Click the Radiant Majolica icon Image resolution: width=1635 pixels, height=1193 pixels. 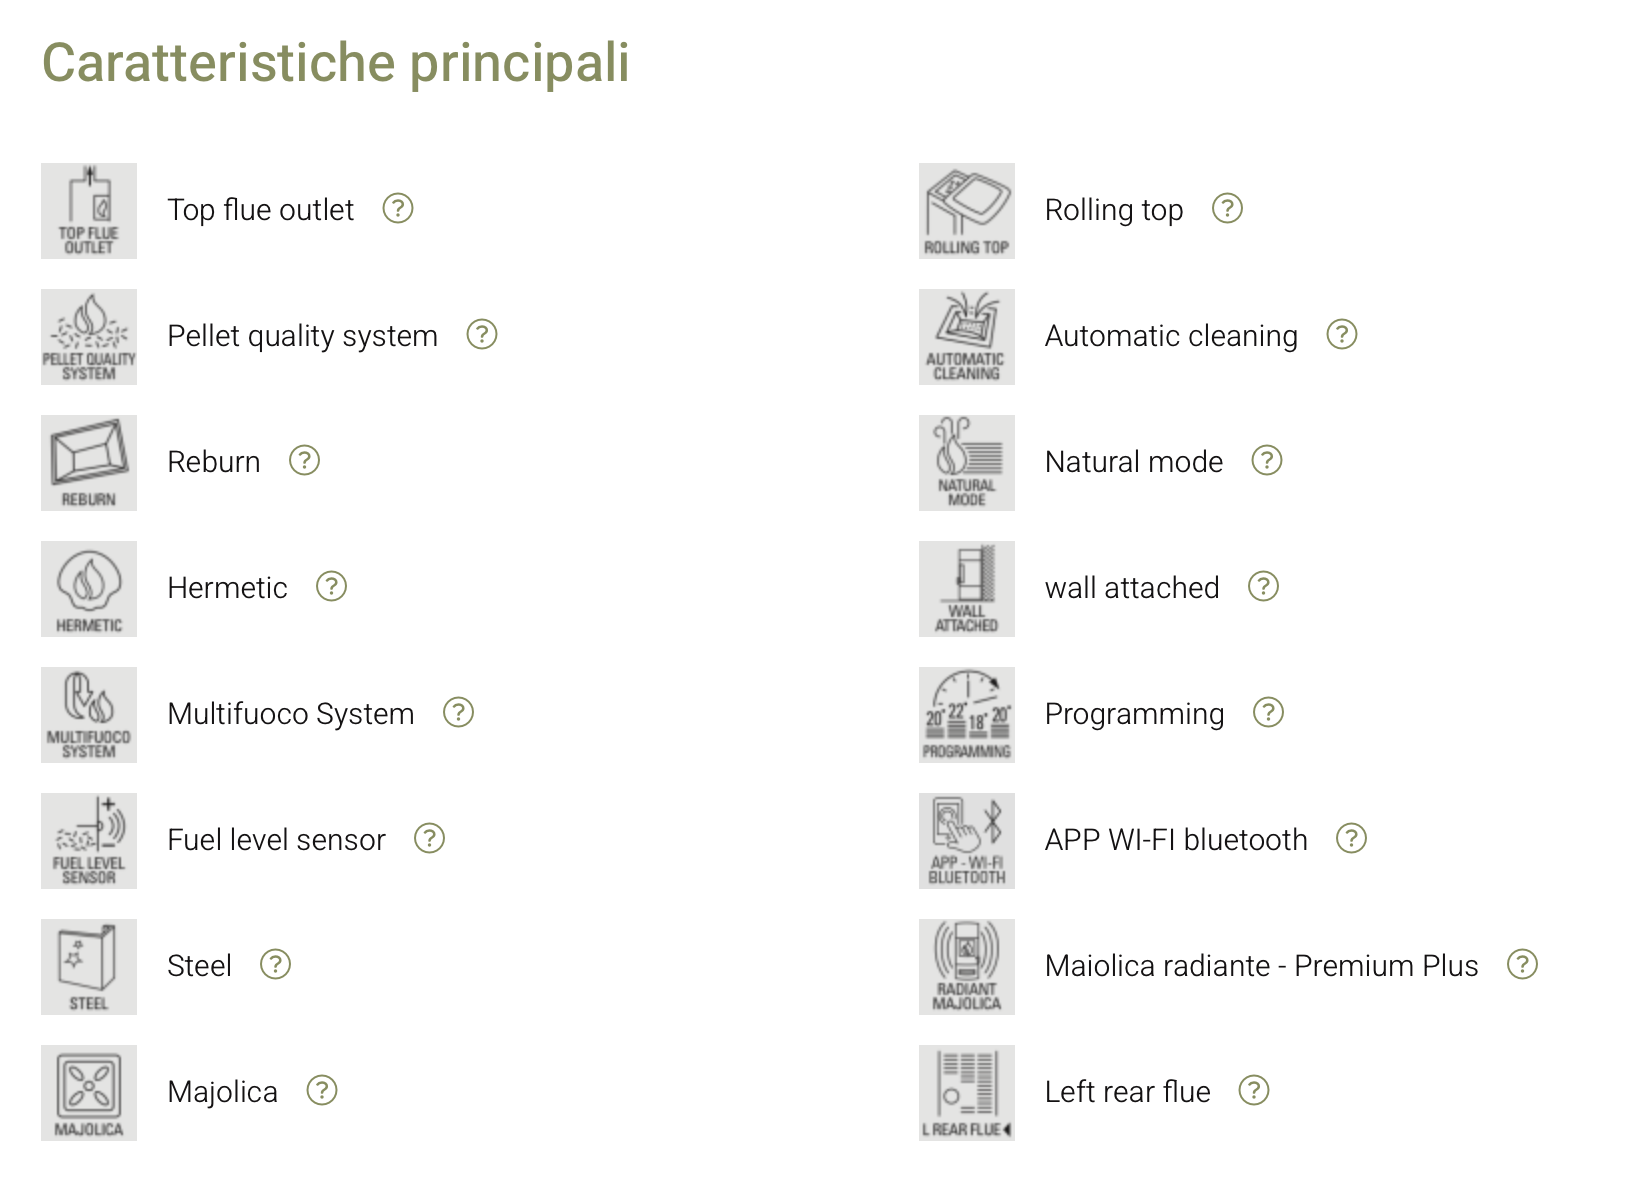(x=966, y=967)
